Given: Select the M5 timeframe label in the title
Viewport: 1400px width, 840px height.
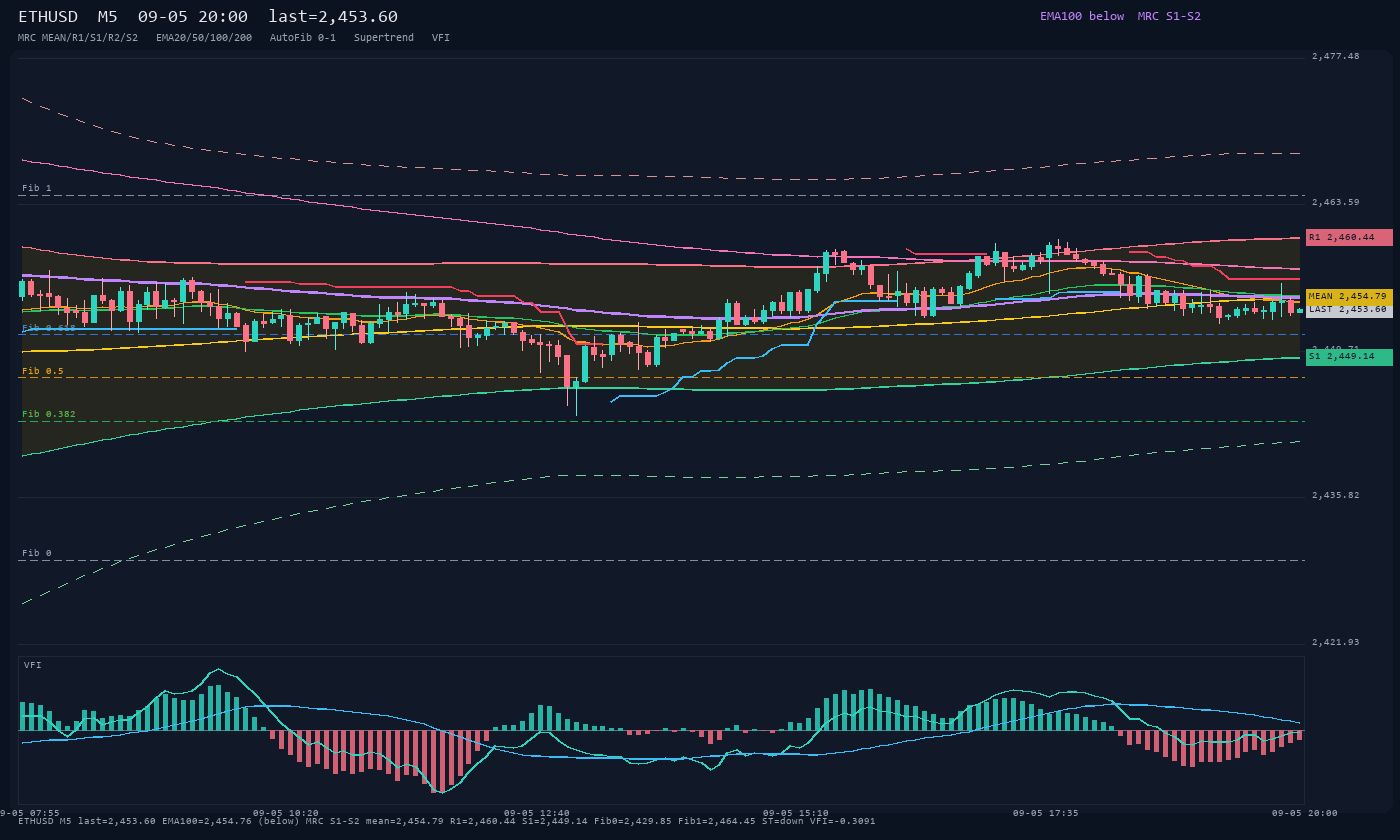Looking at the screenshot, I should (x=109, y=17).
